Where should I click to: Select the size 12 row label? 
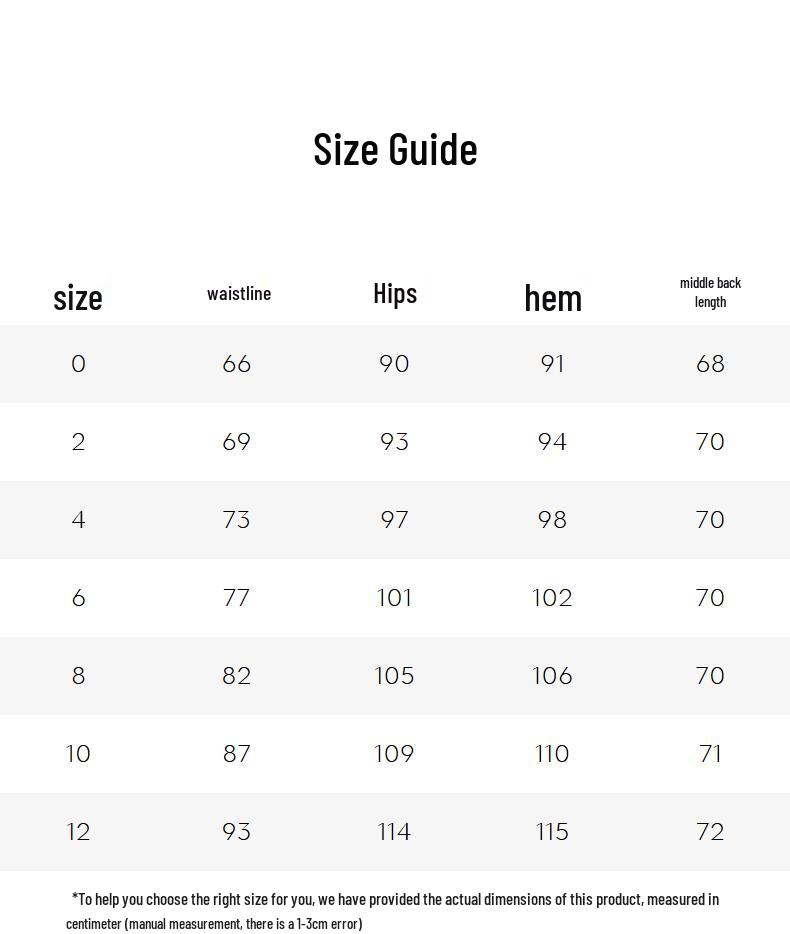pos(78,832)
